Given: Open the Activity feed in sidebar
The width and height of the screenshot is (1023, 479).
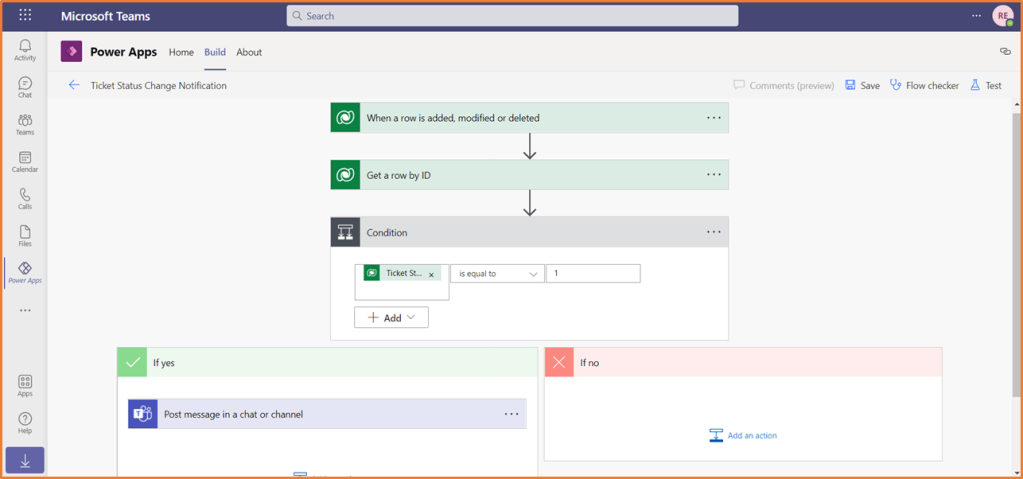Looking at the screenshot, I should coord(25,50).
